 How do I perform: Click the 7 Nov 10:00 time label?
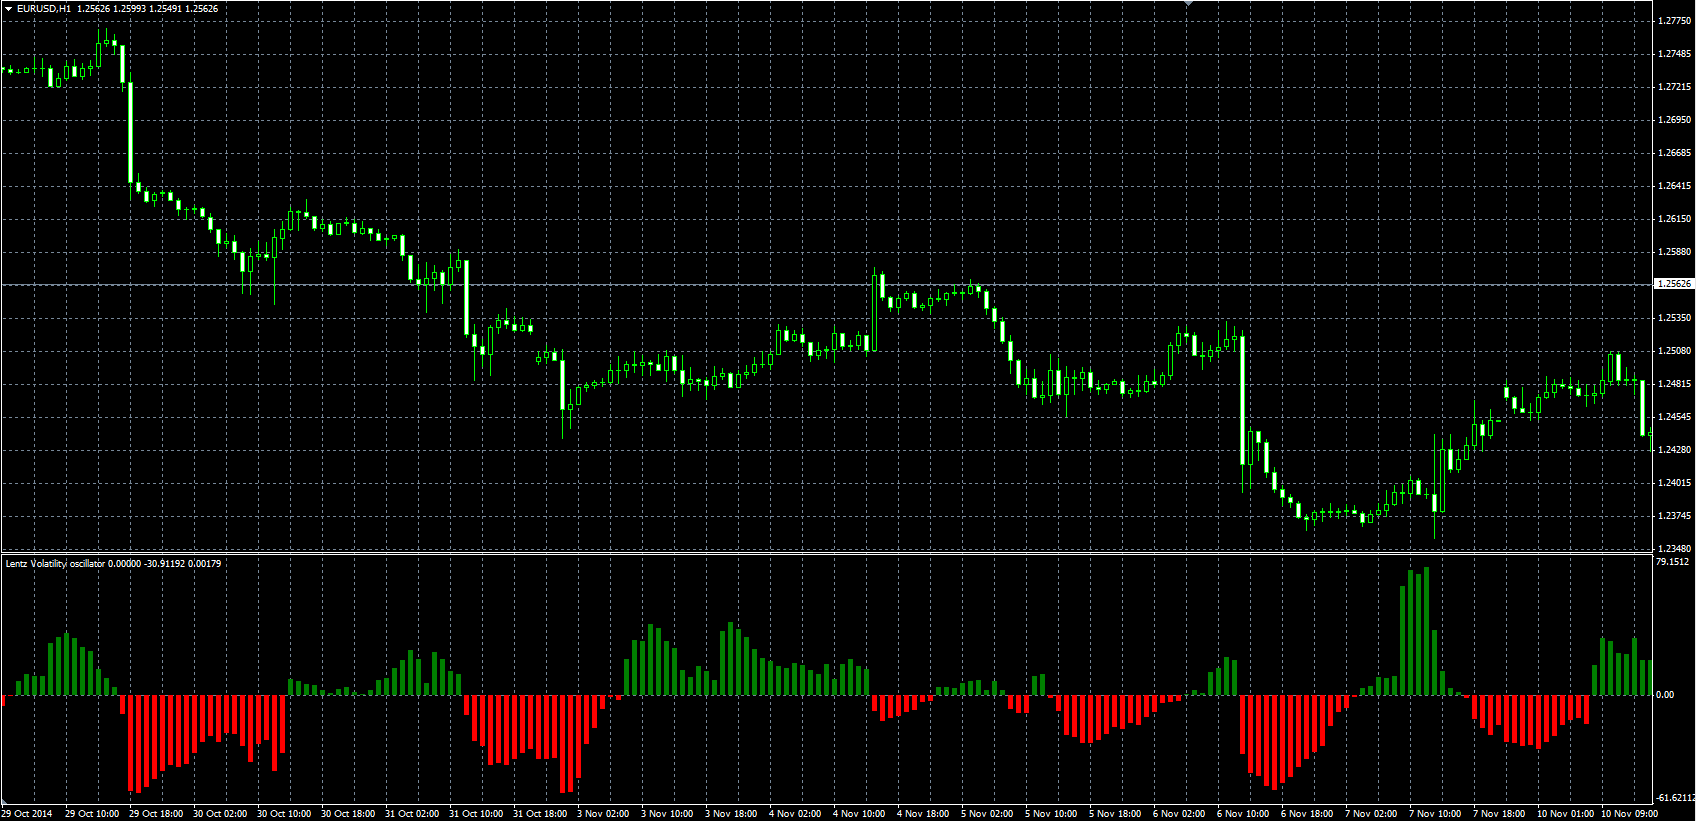[x=1435, y=814]
